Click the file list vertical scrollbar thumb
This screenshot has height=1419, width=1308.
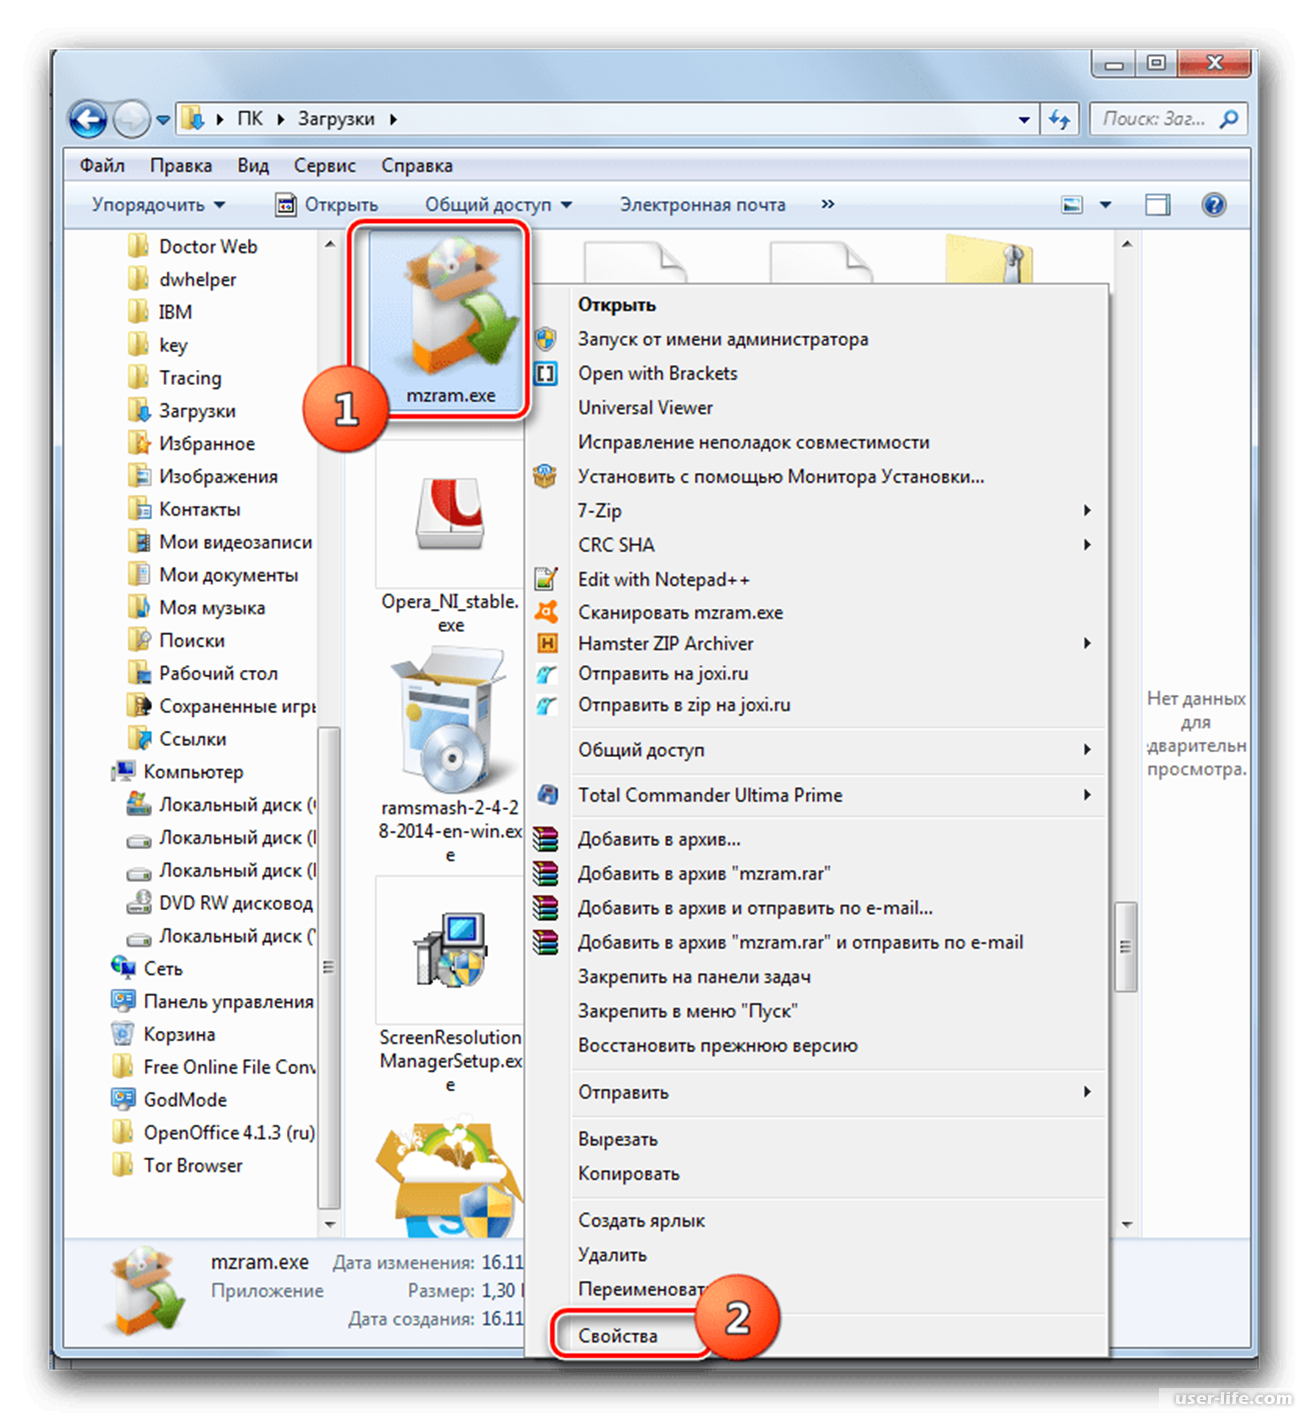pyautogui.click(x=1126, y=946)
